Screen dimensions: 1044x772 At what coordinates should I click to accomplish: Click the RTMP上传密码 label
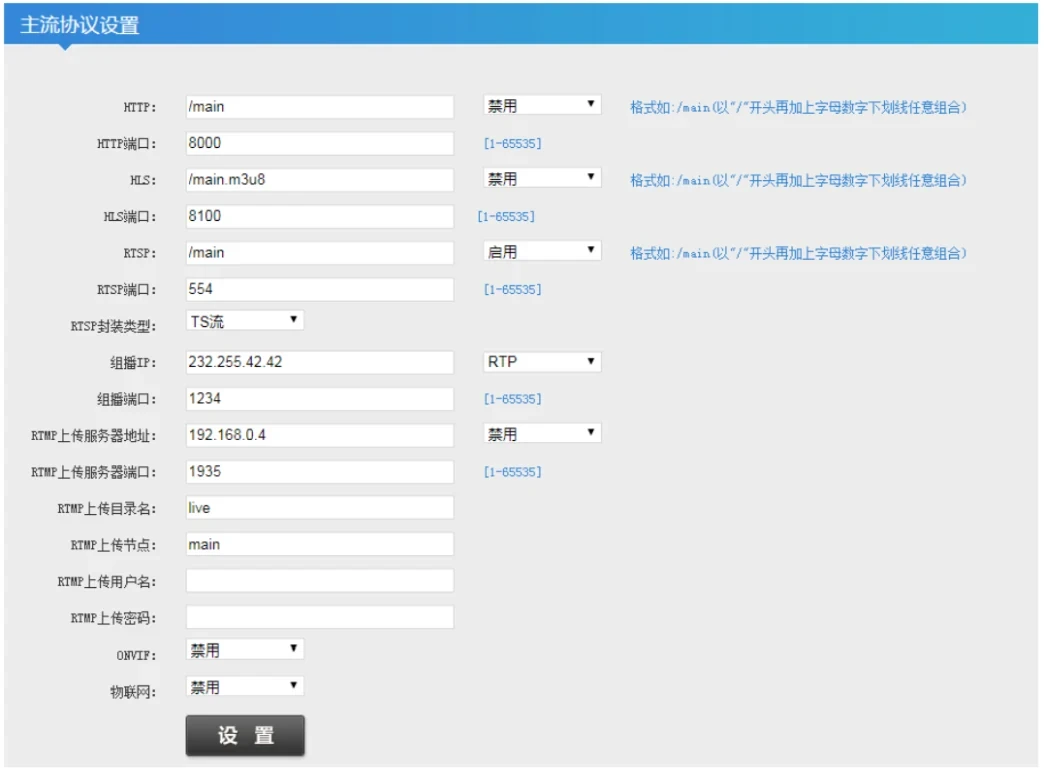coord(114,619)
